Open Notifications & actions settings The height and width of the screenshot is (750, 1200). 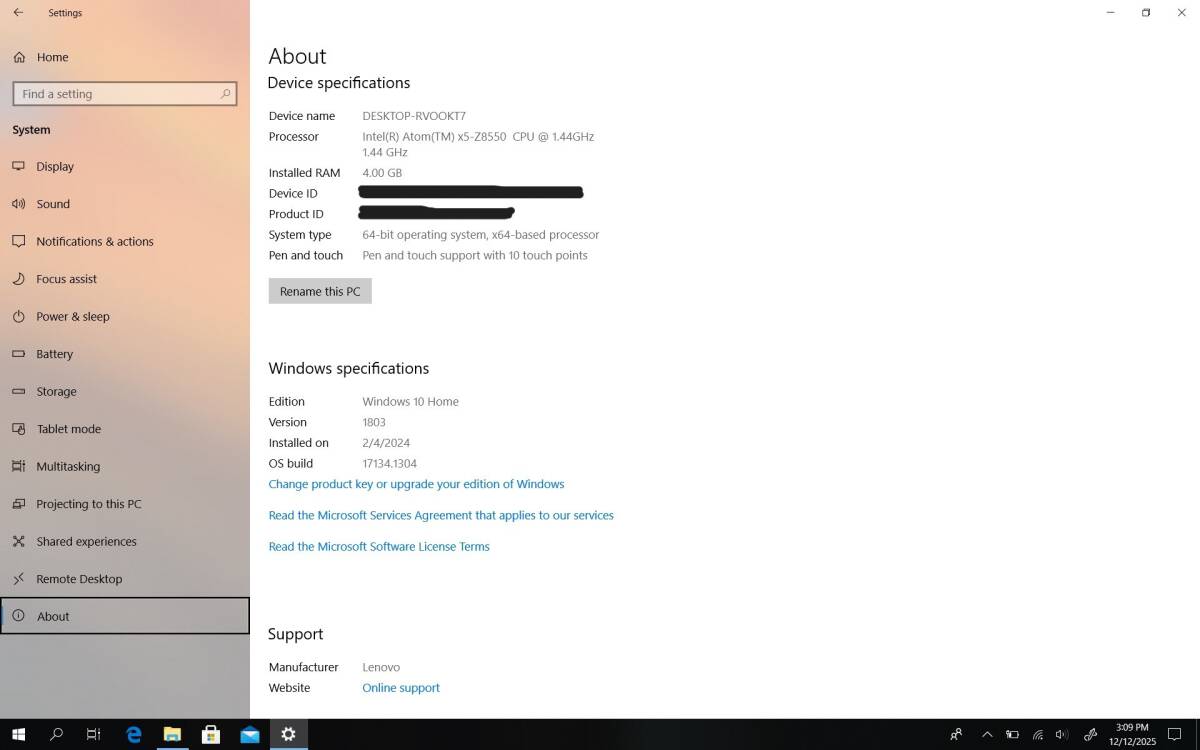[x=94, y=242]
